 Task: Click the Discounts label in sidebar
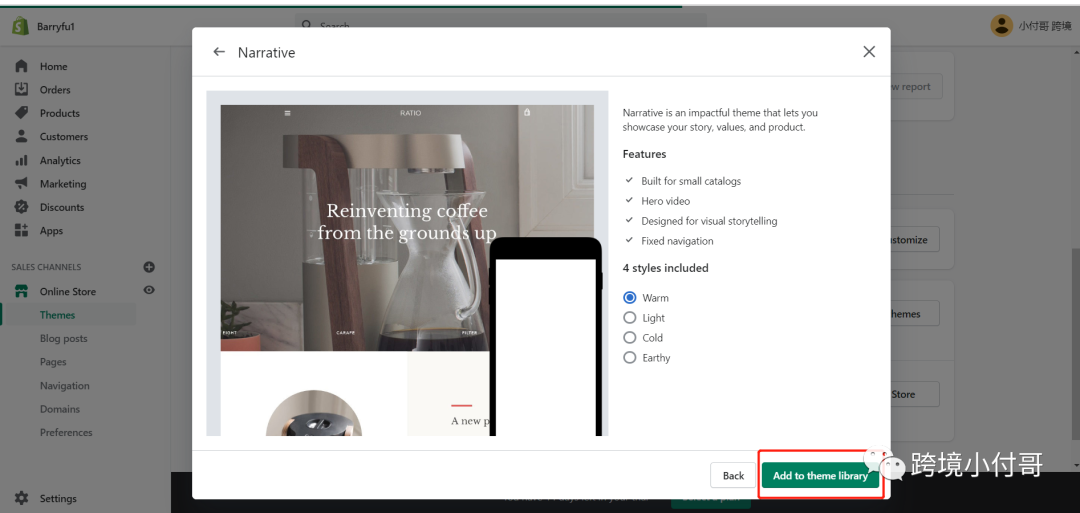click(62, 207)
